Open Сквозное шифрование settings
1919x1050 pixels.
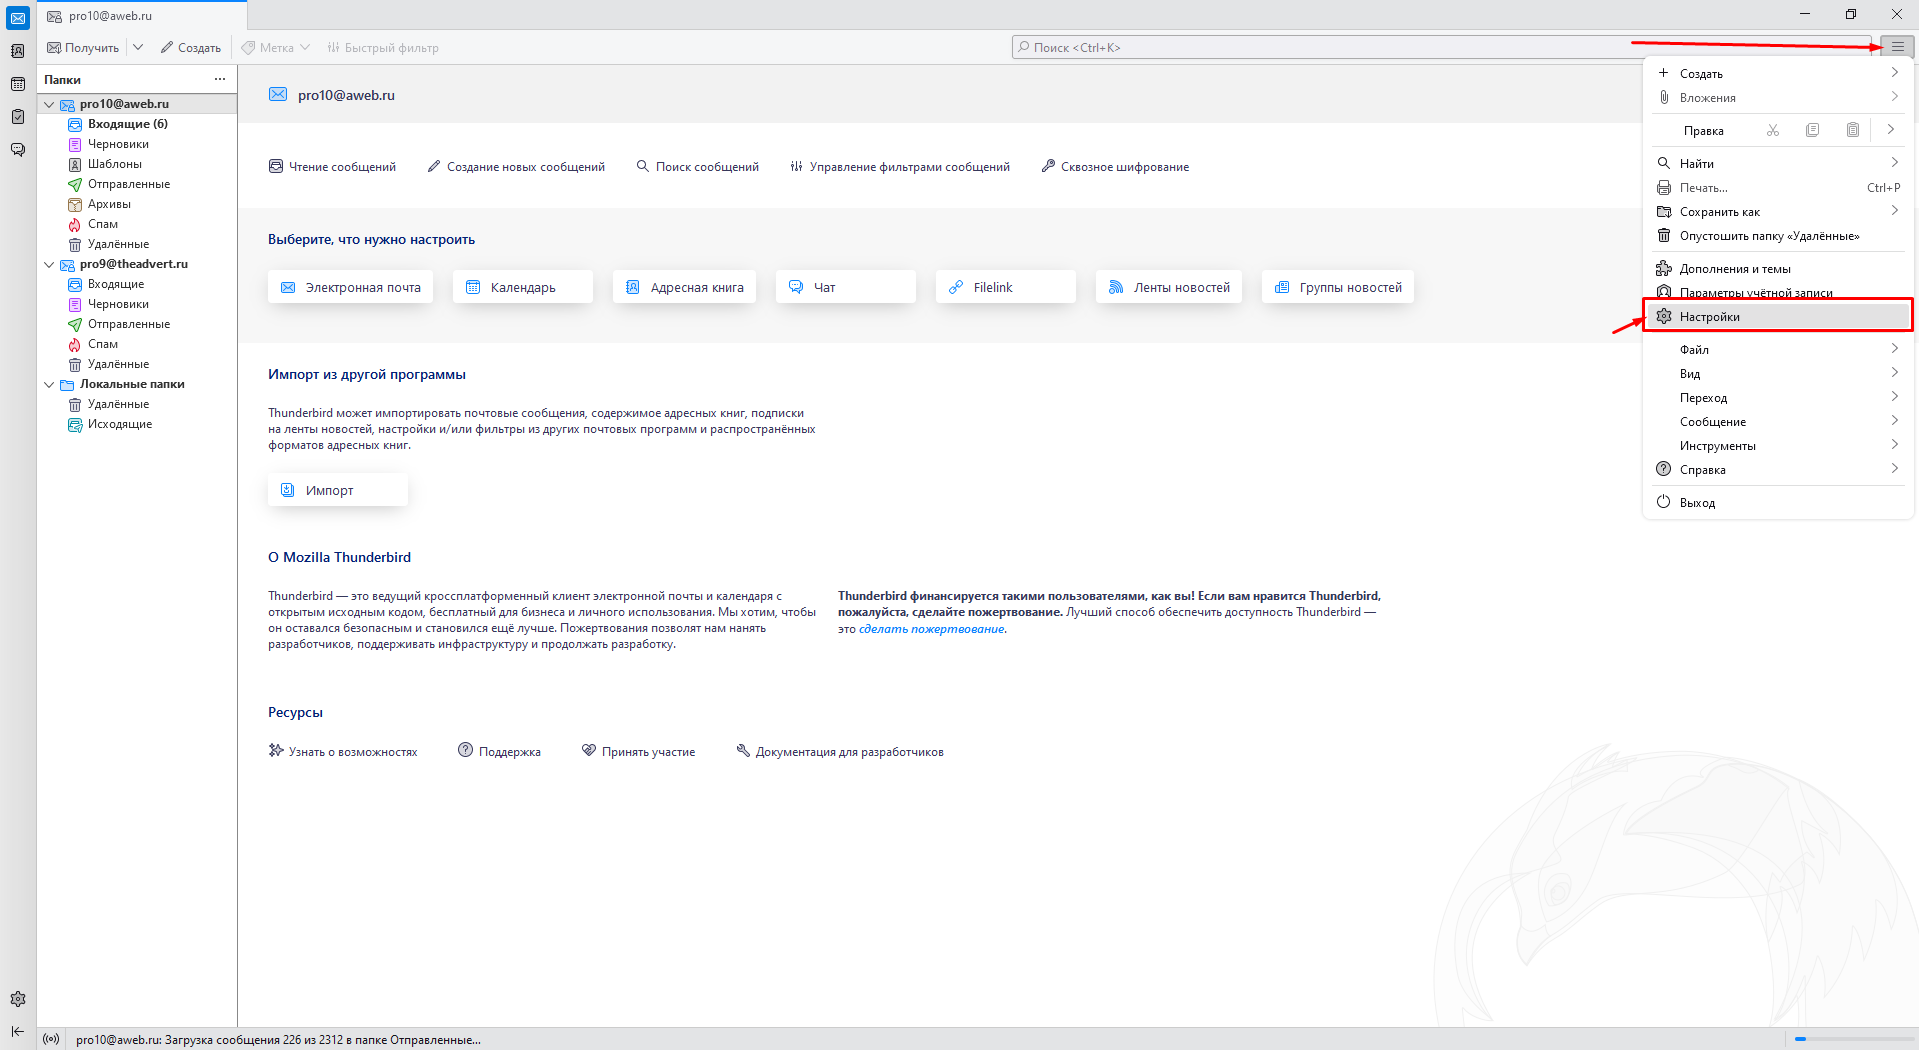pos(1115,167)
